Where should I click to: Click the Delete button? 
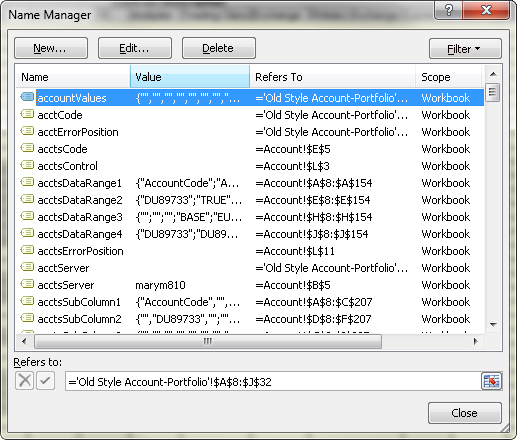click(219, 48)
